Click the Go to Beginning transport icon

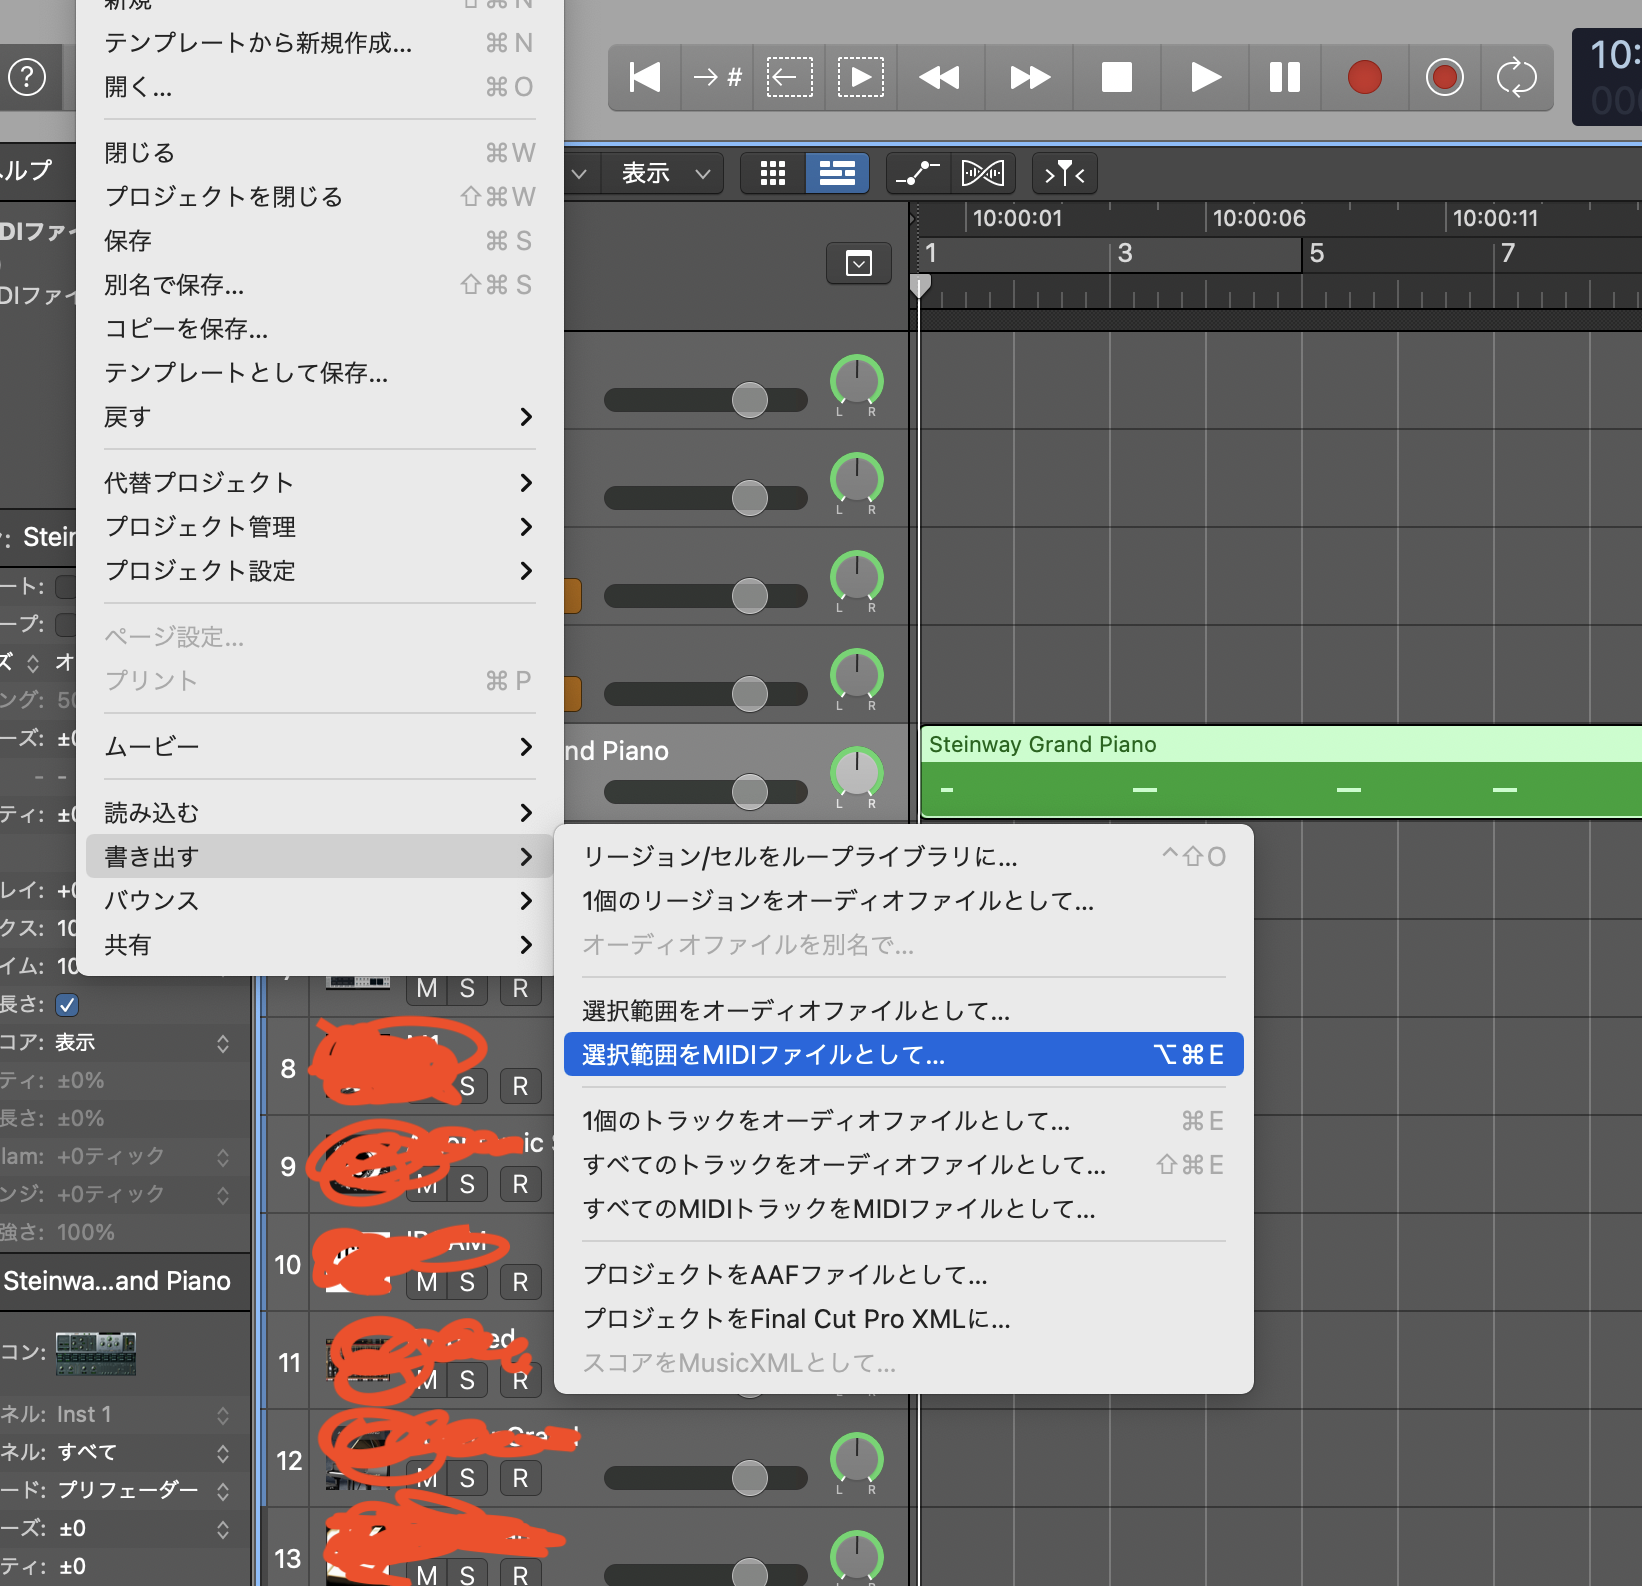(x=645, y=77)
